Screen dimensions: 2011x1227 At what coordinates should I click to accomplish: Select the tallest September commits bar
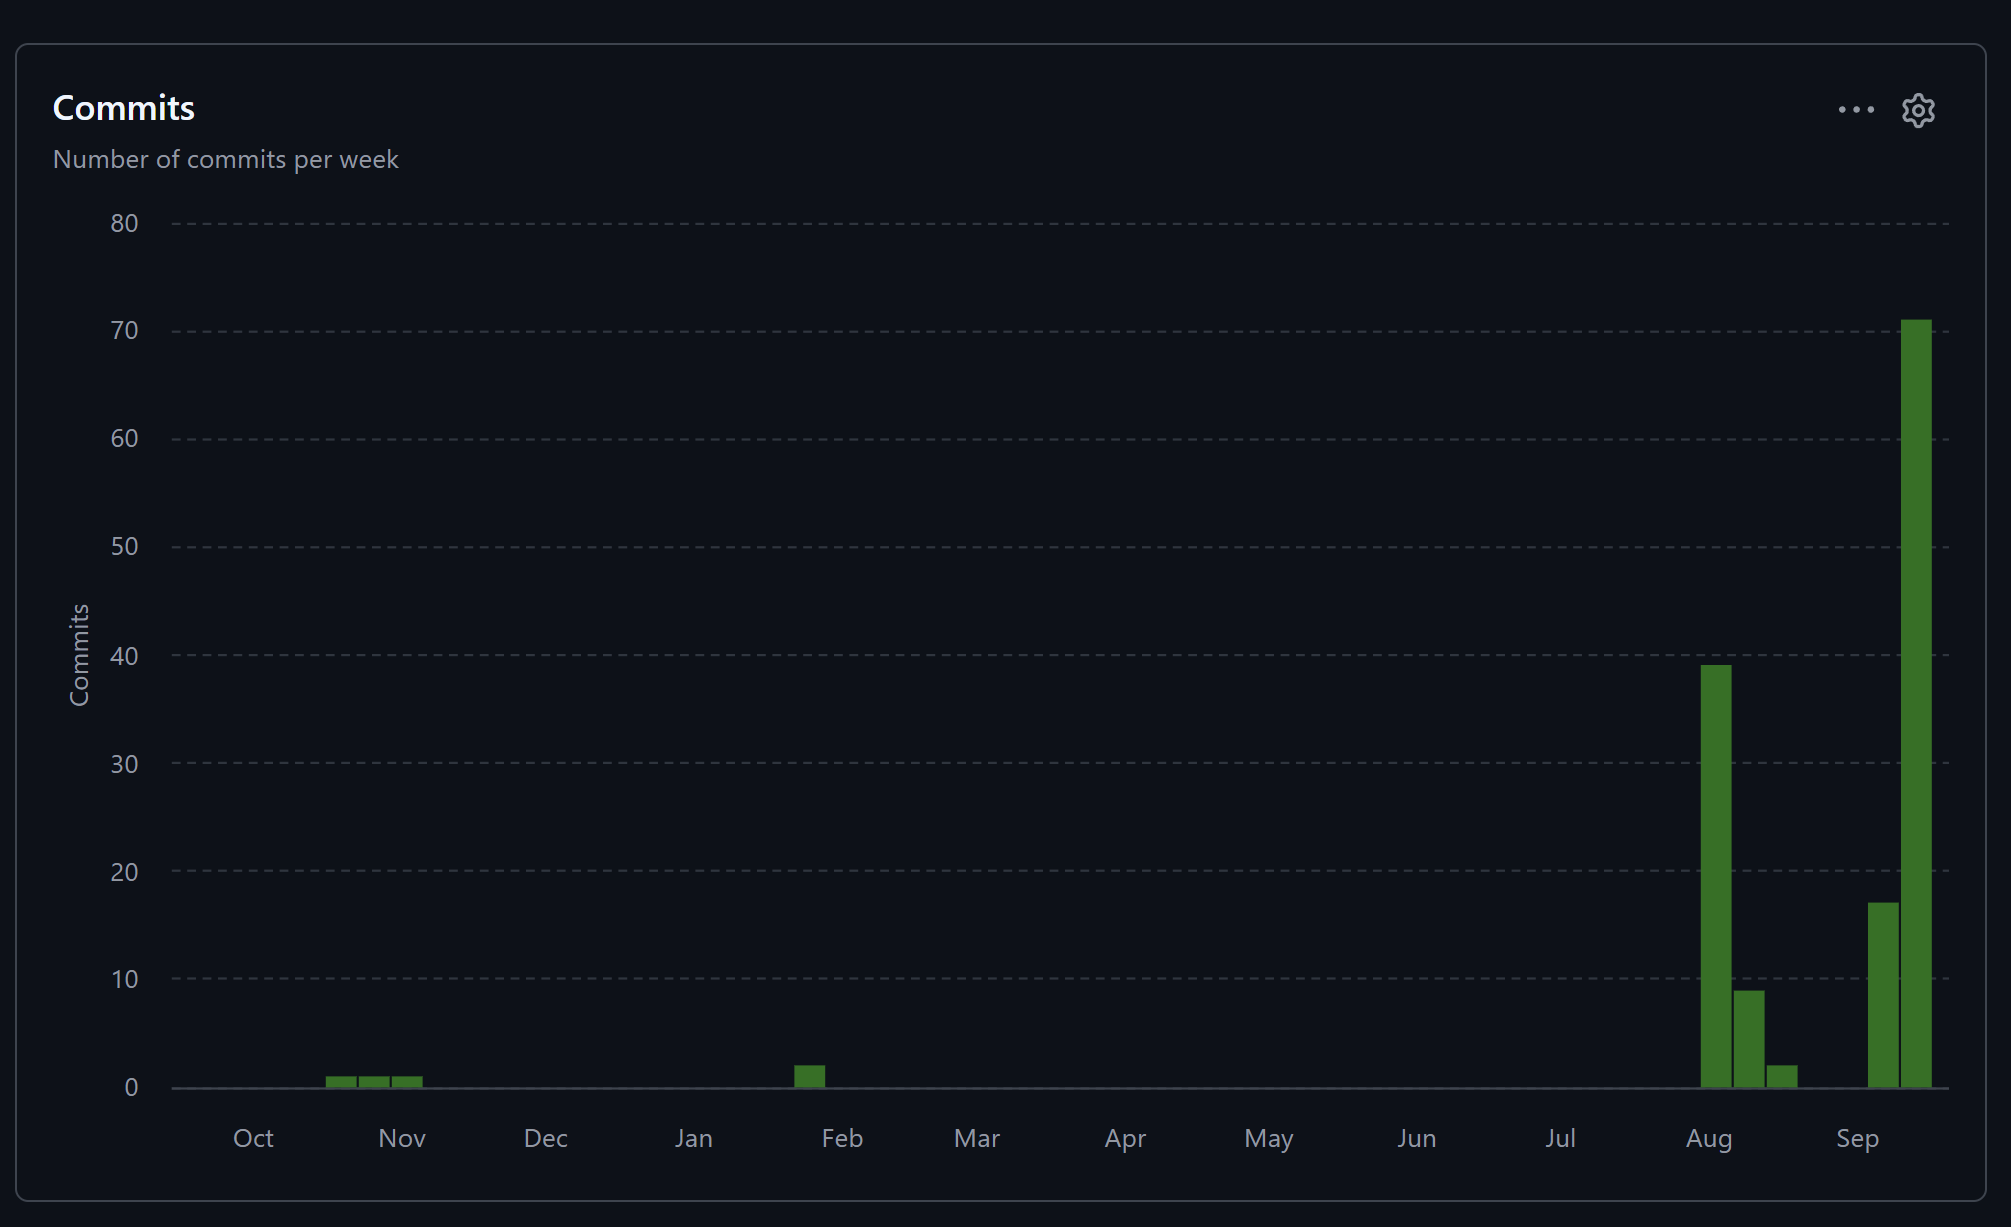pyautogui.click(x=1916, y=703)
